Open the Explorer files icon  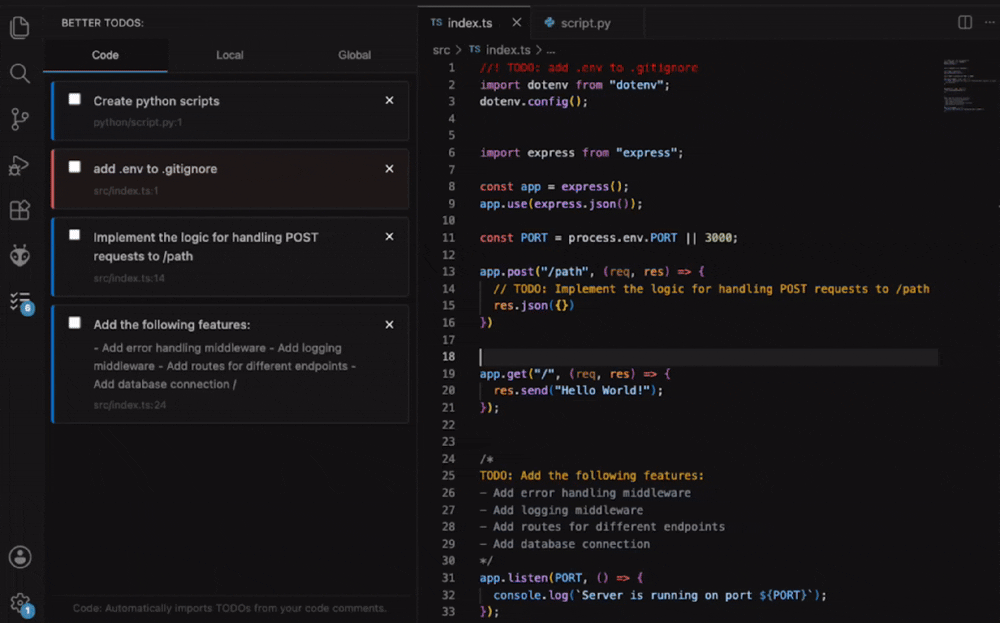tap(20, 27)
